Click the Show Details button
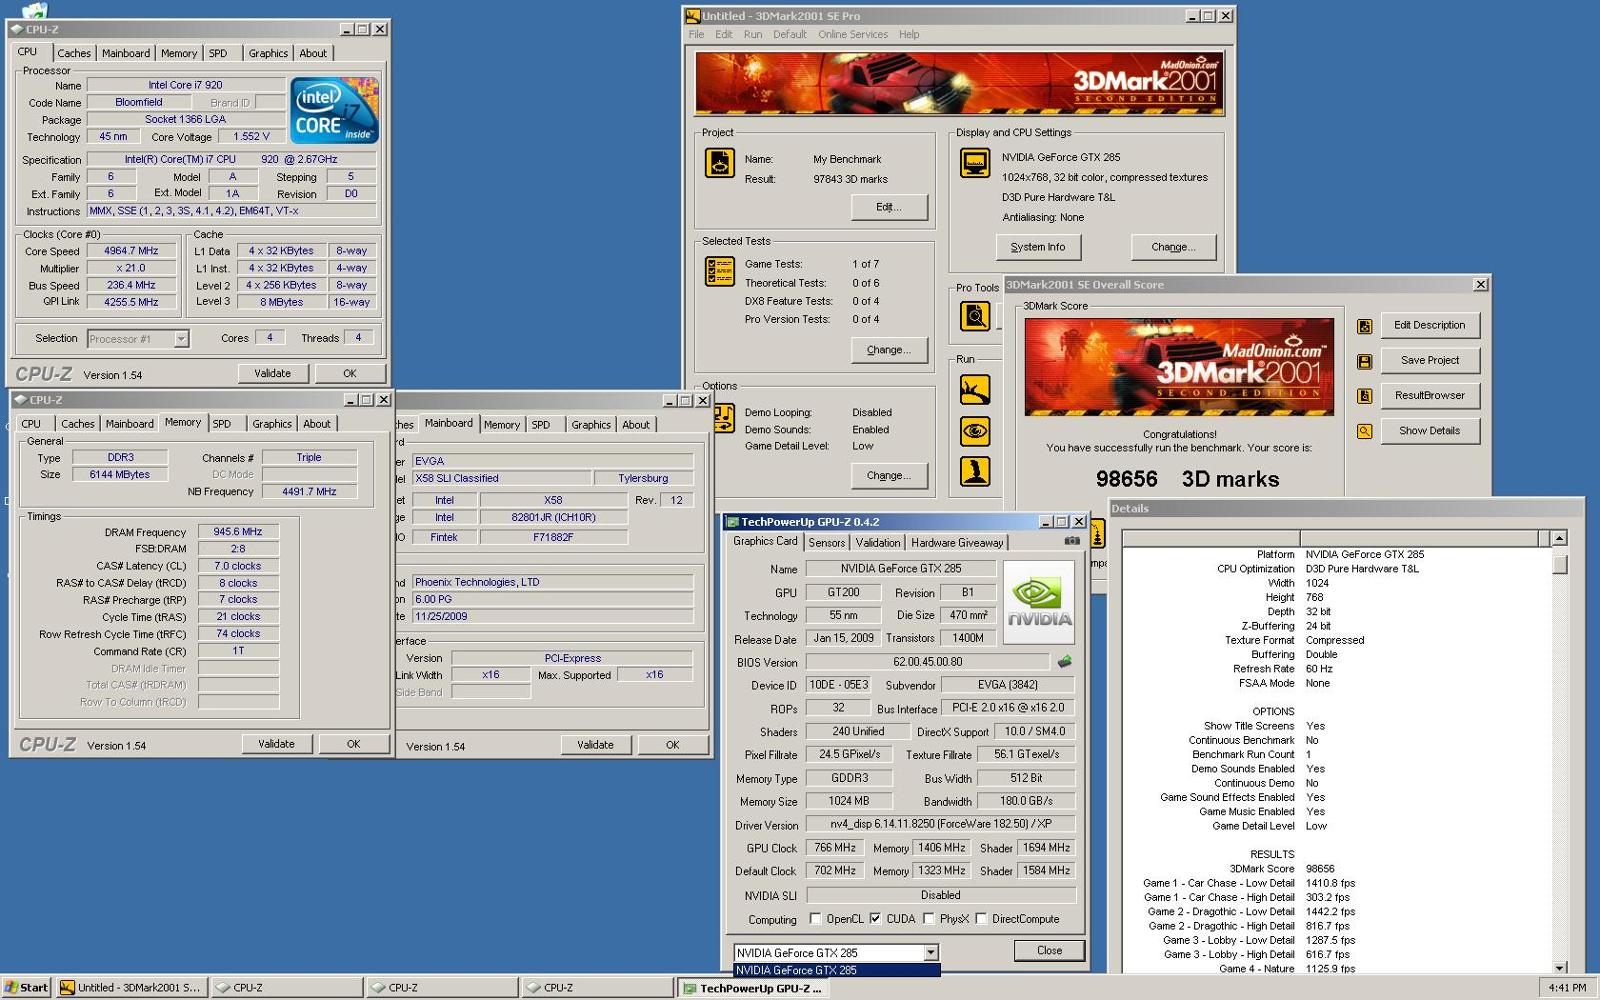1600x1000 pixels. coord(1430,431)
